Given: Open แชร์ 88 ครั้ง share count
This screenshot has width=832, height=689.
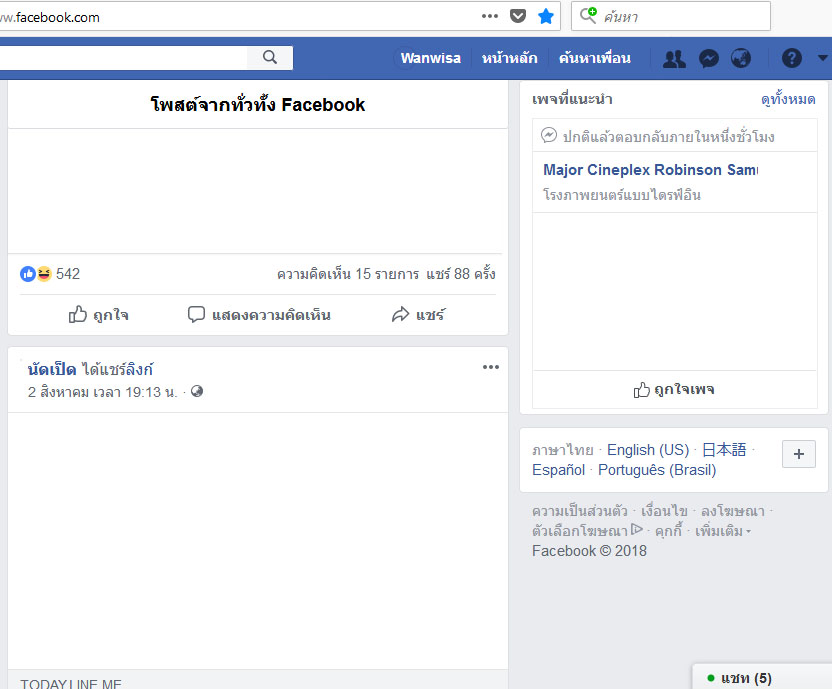Looking at the screenshot, I should [461, 274].
